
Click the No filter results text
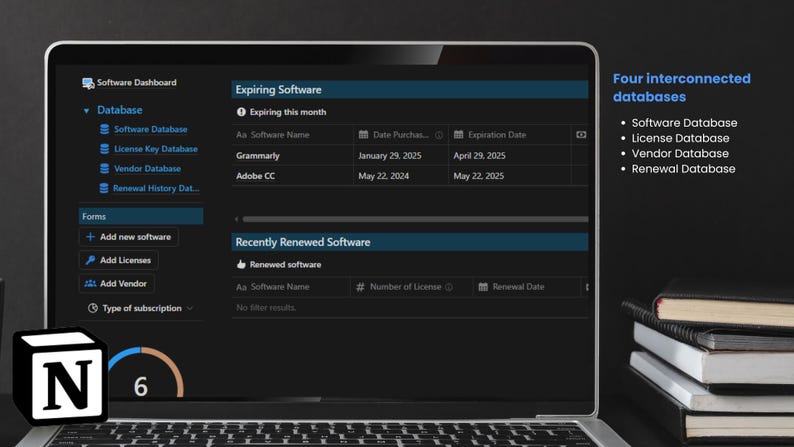[x=266, y=307]
